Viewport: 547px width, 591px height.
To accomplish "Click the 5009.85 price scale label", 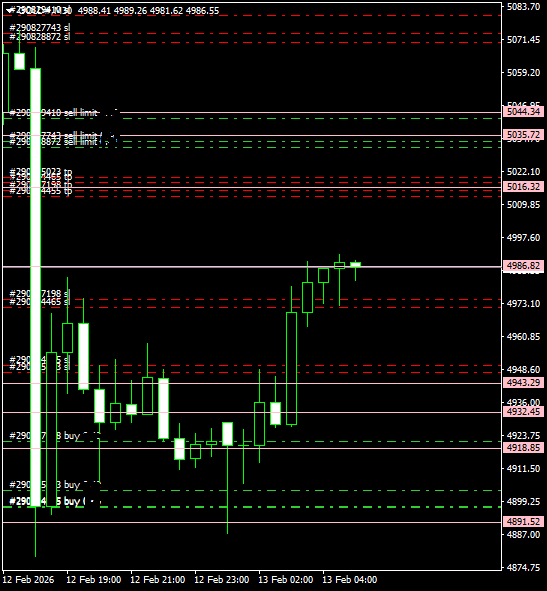I will coord(523,205).
